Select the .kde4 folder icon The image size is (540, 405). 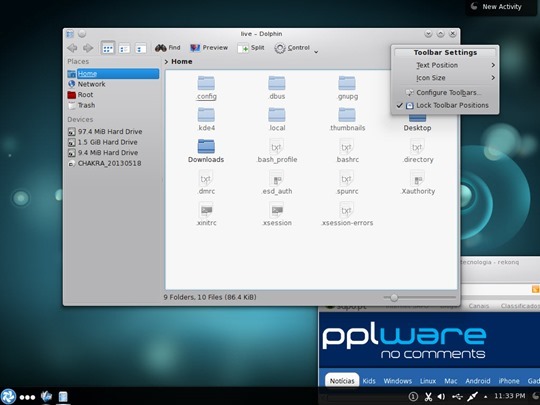pyautogui.click(x=206, y=115)
